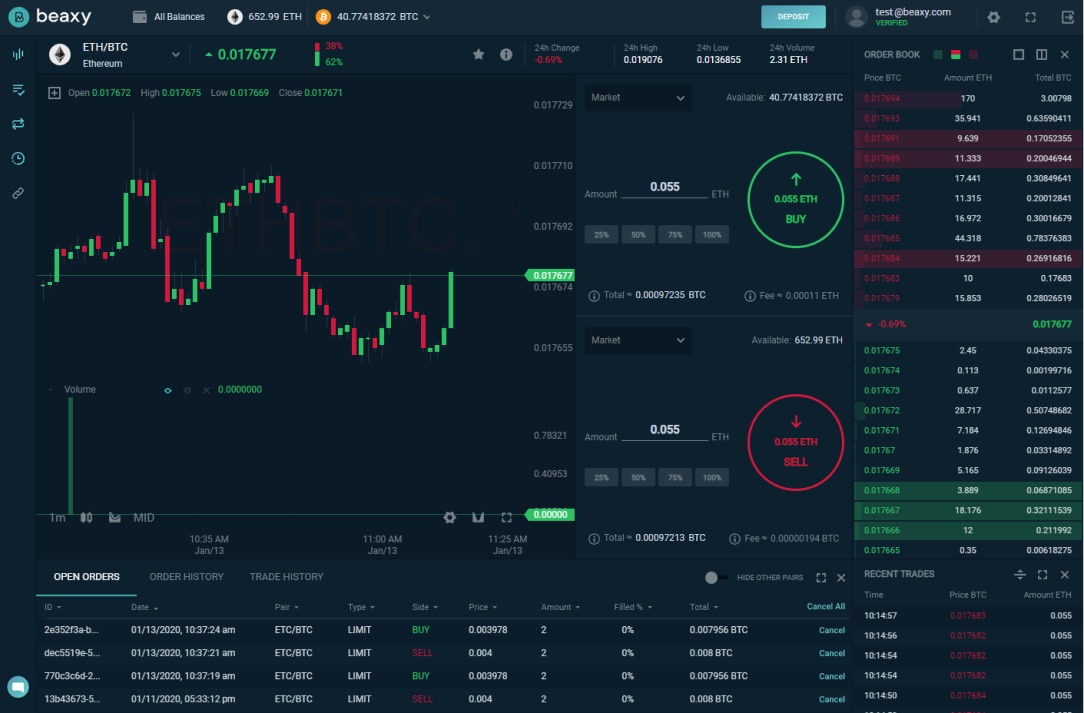
Task: Toggle Hide Other Pairs switch
Action: tap(715, 577)
